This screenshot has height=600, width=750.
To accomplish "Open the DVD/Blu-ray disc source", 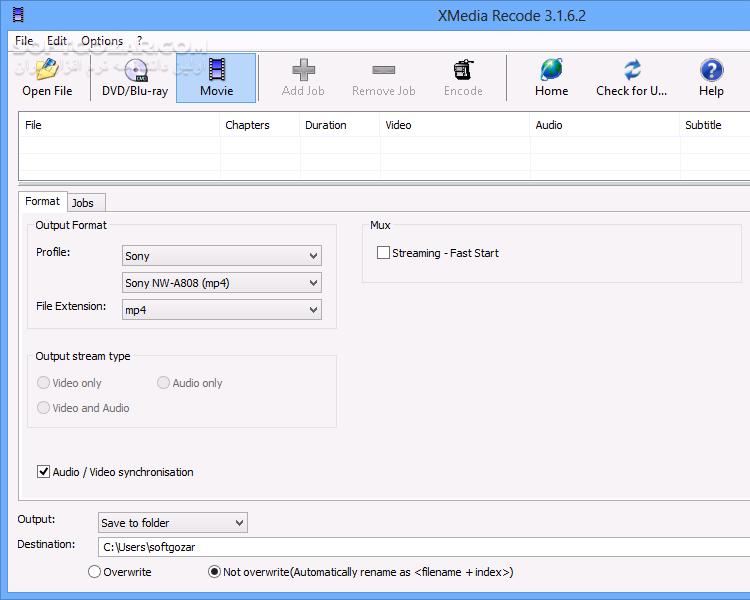I will click(x=135, y=78).
